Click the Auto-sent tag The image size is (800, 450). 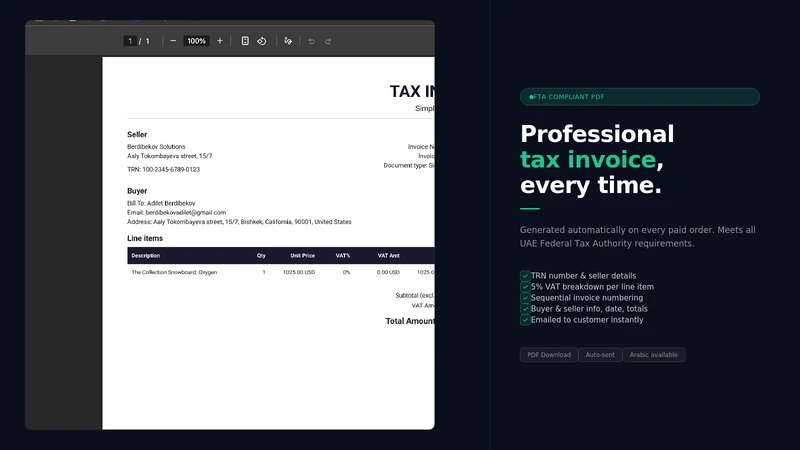[600, 355]
